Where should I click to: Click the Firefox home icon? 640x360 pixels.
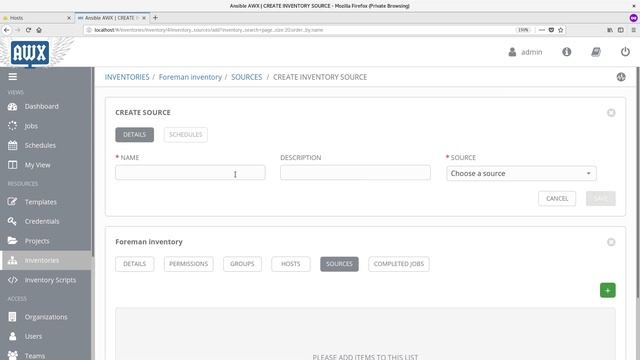(x=39, y=30)
